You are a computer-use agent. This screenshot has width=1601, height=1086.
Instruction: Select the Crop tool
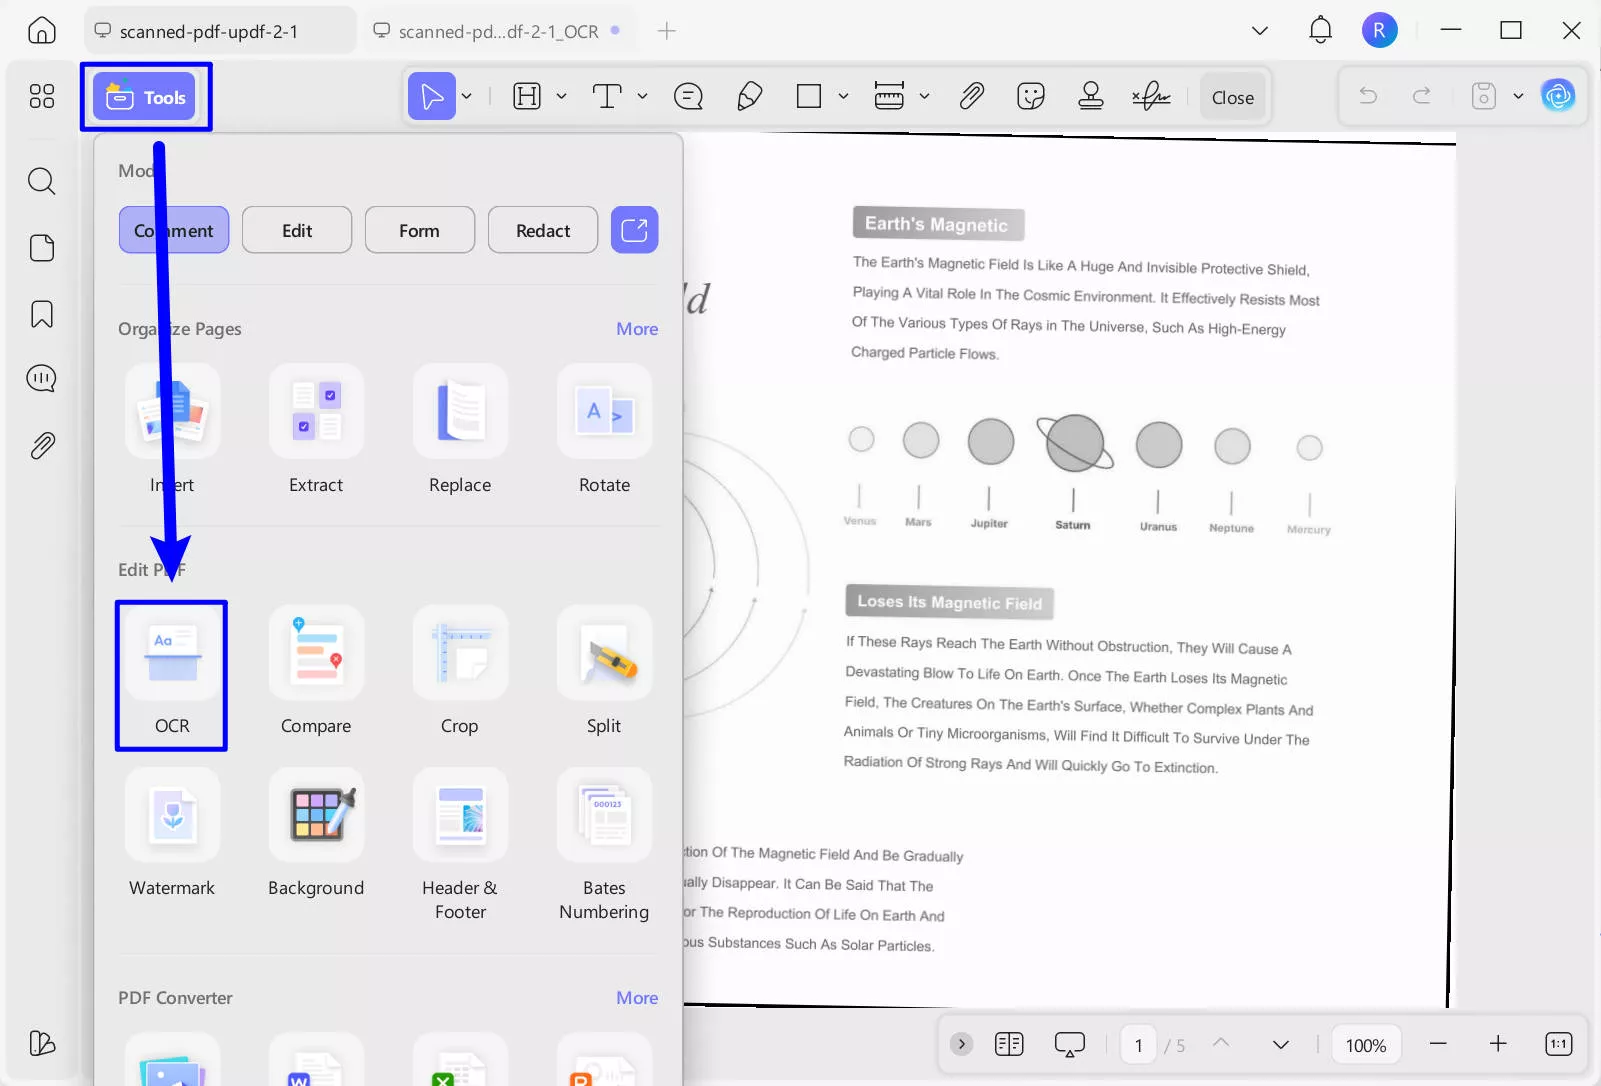click(459, 672)
